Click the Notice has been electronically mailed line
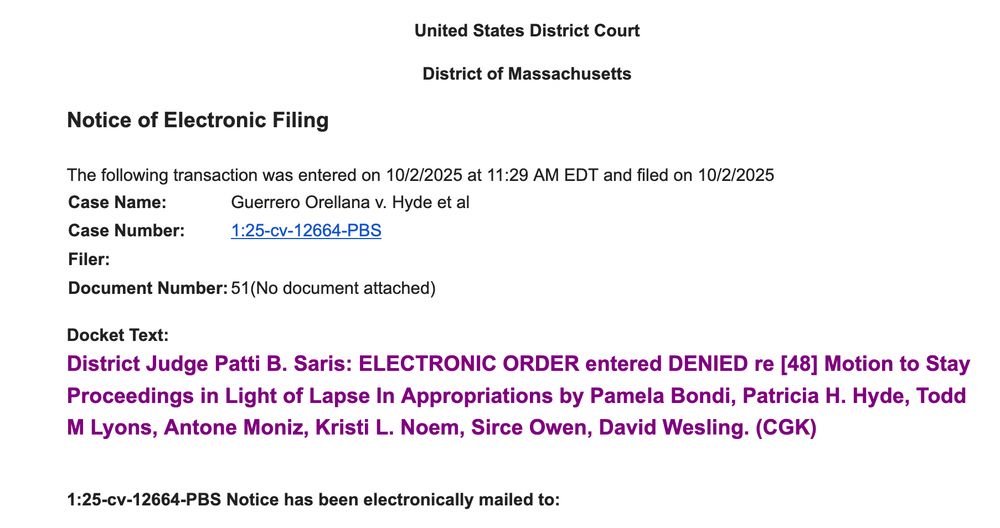Viewport: 1000px width, 528px height. coord(313,499)
